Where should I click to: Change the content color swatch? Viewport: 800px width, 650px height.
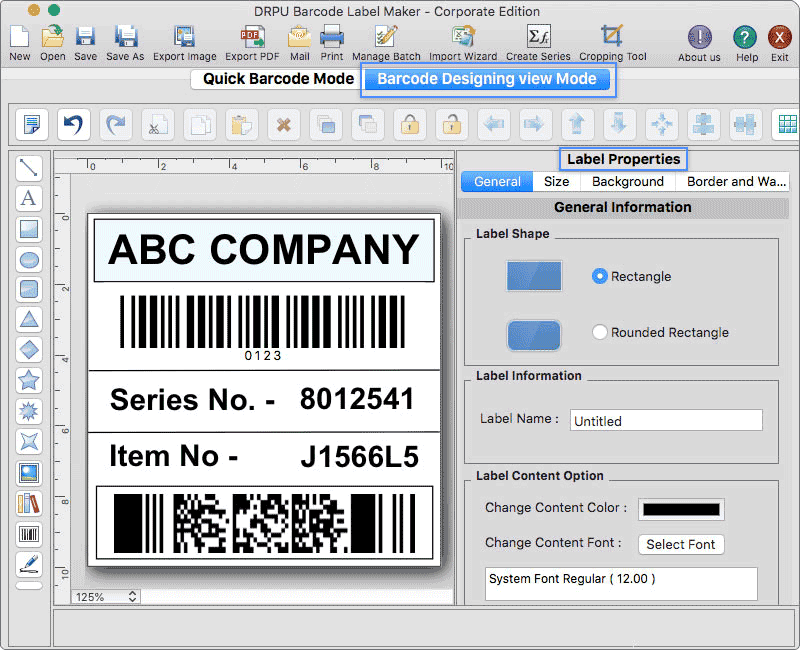point(681,508)
